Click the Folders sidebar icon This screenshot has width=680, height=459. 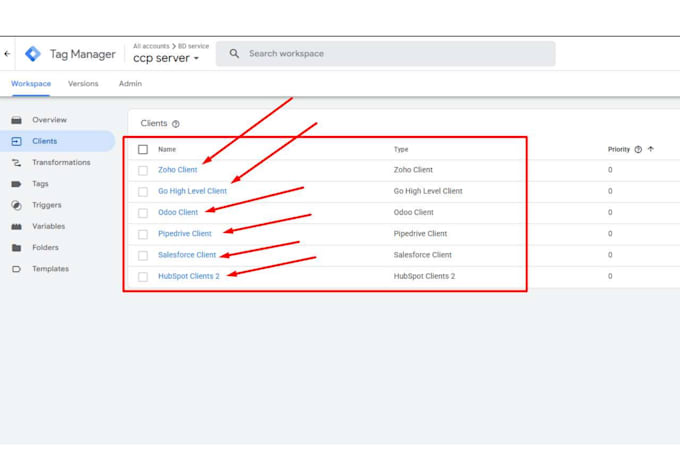(16, 247)
